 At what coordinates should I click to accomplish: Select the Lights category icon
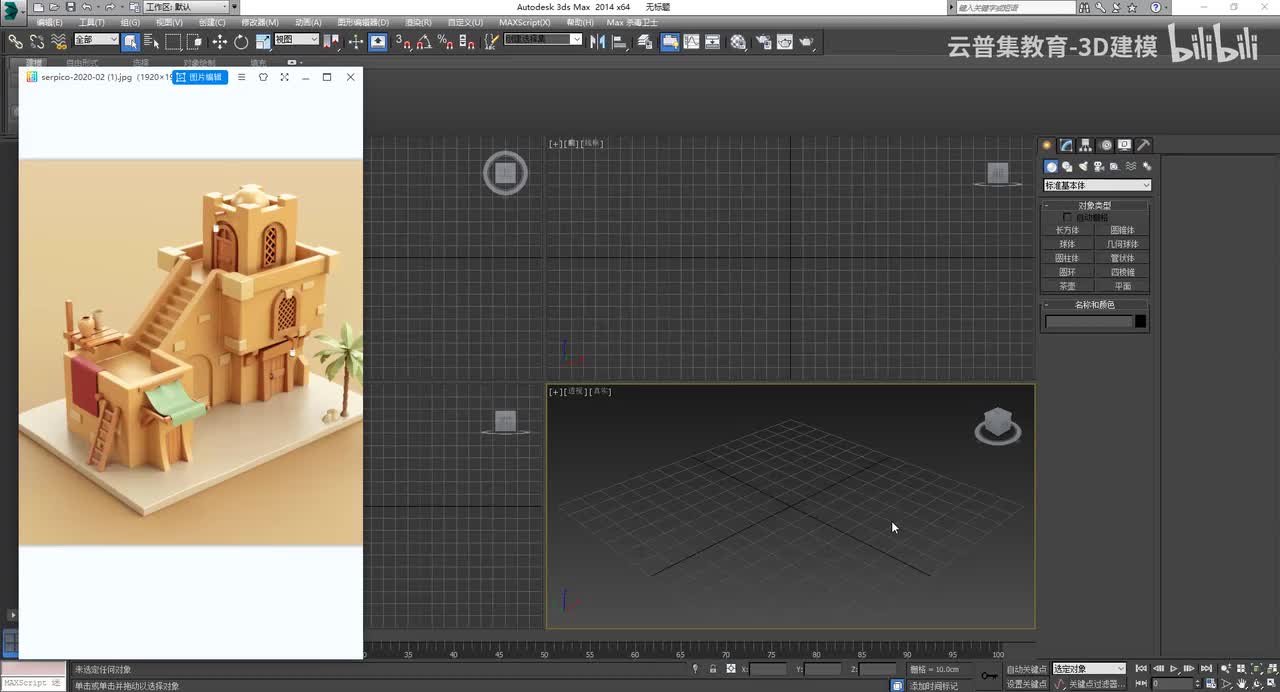pos(1083,166)
